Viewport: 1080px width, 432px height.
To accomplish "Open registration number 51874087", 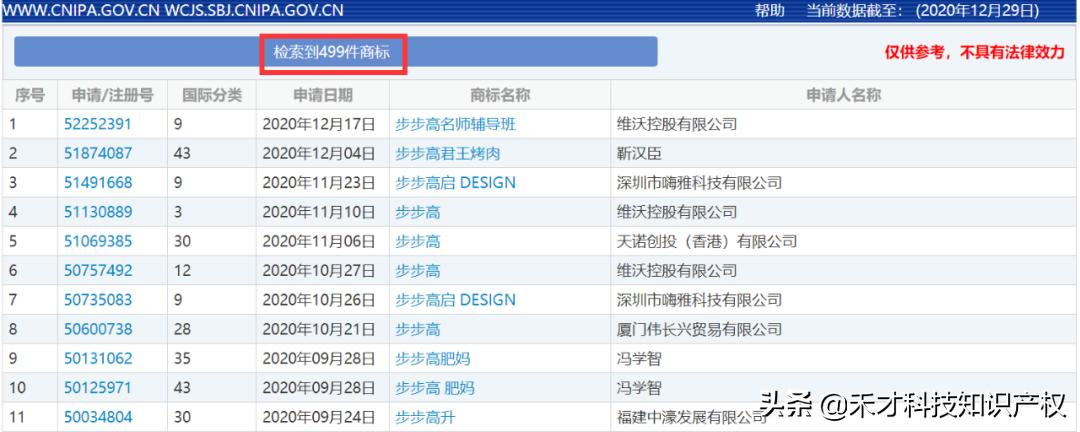I will (97, 153).
